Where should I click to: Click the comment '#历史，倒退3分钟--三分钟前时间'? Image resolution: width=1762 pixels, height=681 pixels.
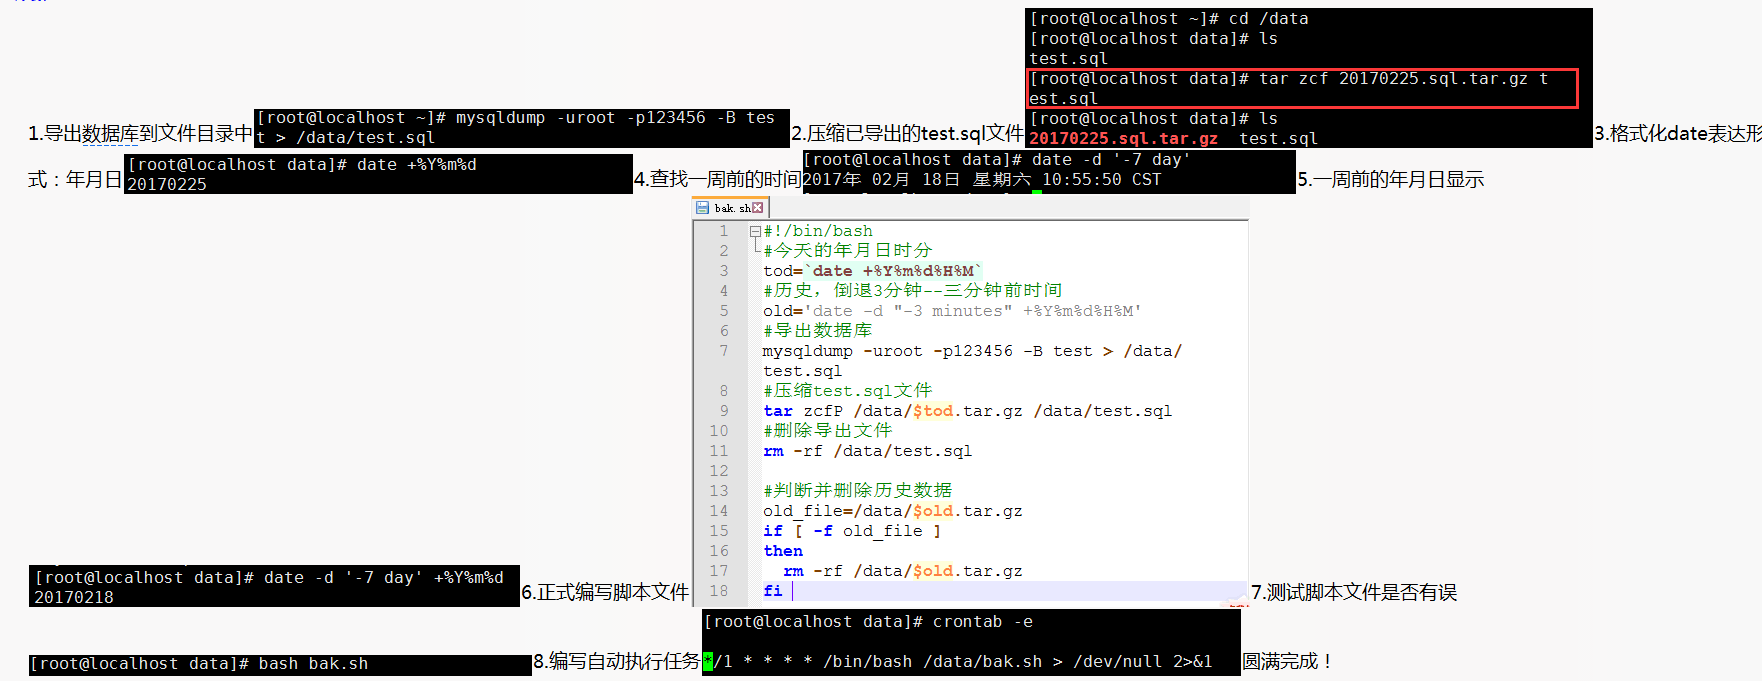913,291
